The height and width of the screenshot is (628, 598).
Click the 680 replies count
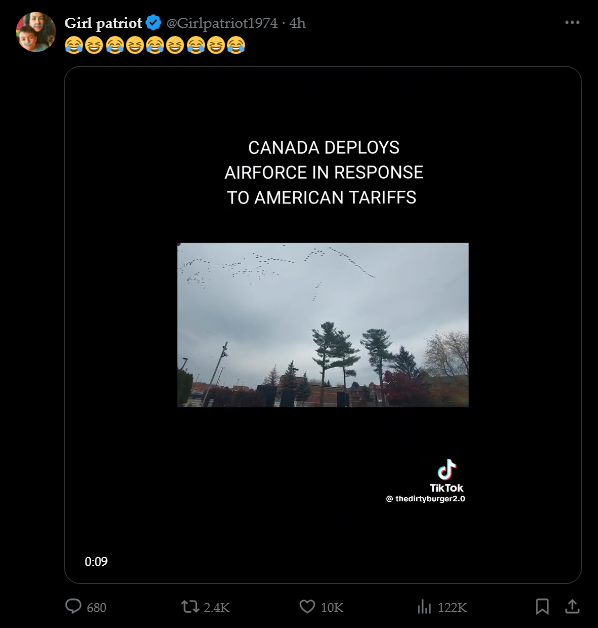(x=97, y=608)
